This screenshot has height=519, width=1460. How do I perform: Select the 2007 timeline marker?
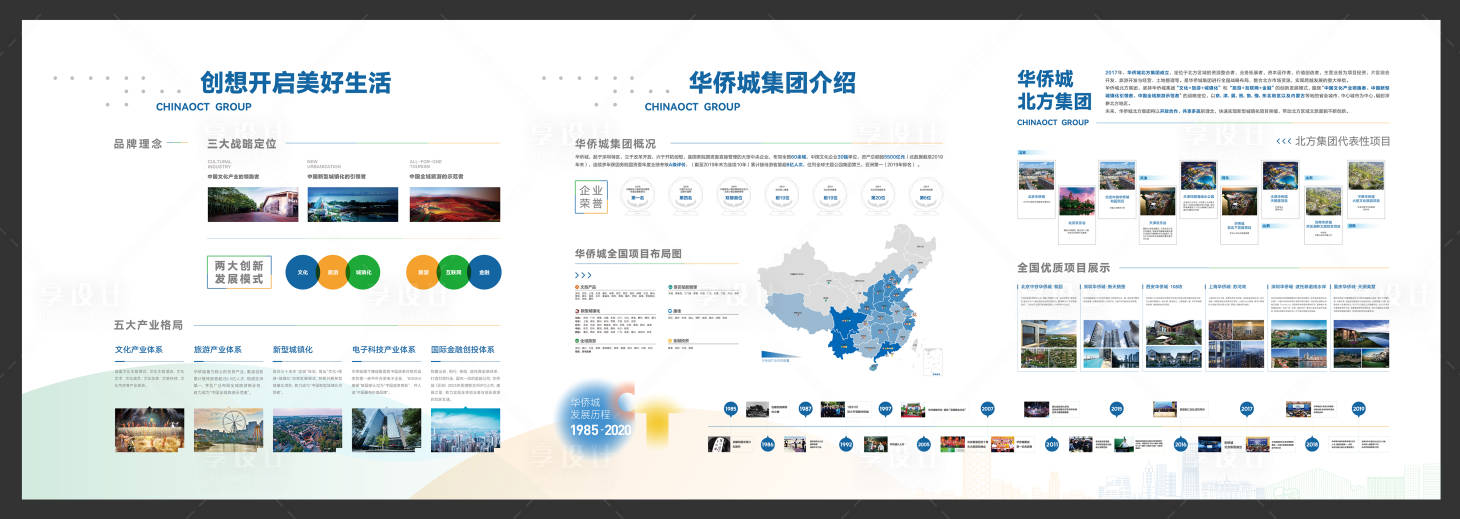pyautogui.click(x=988, y=409)
